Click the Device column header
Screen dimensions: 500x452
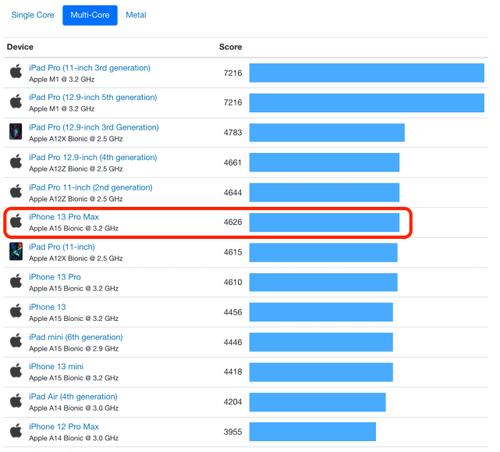coord(20,47)
